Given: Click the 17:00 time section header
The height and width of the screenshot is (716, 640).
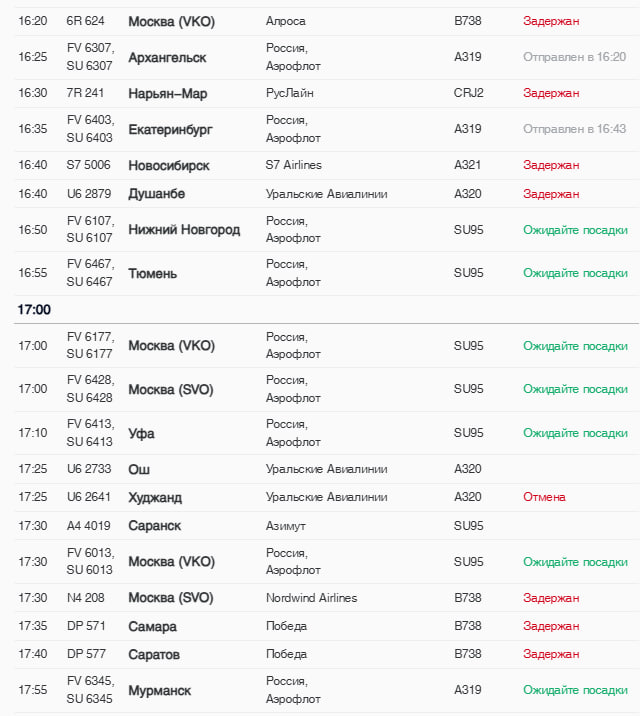Looking at the screenshot, I should pos(34,310).
